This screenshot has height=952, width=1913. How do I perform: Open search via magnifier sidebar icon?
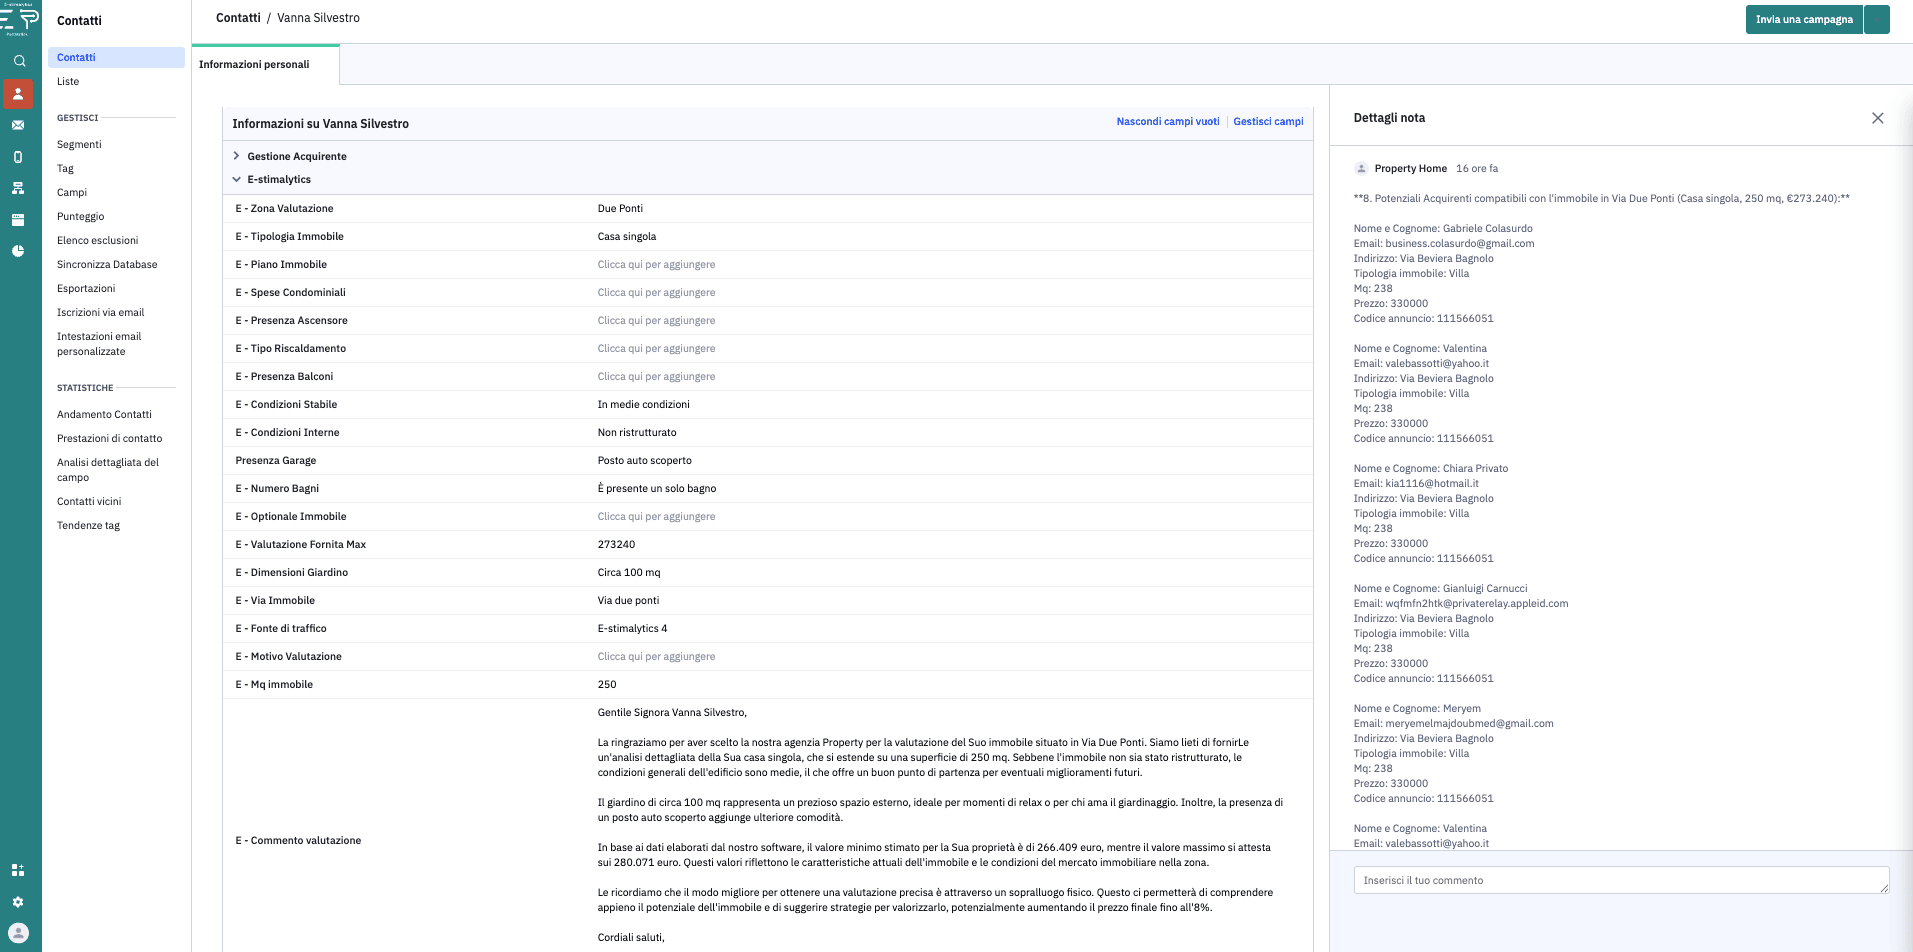coord(18,61)
